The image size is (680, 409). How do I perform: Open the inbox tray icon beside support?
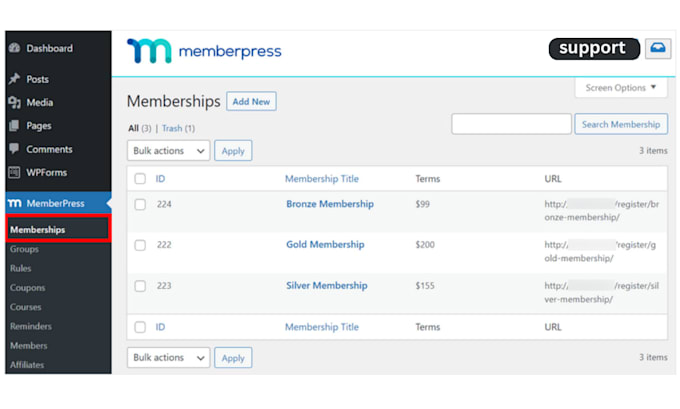click(658, 48)
